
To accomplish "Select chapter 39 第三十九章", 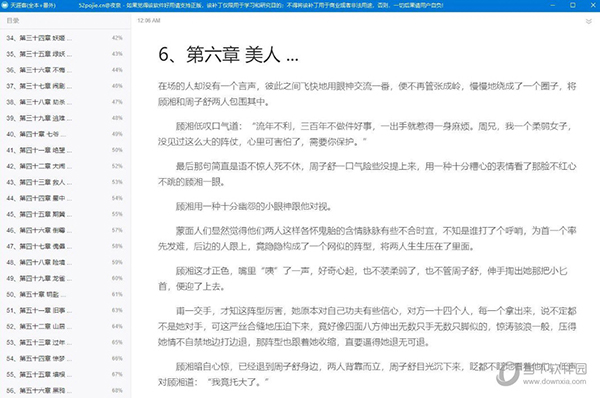I will tap(65, 118).
